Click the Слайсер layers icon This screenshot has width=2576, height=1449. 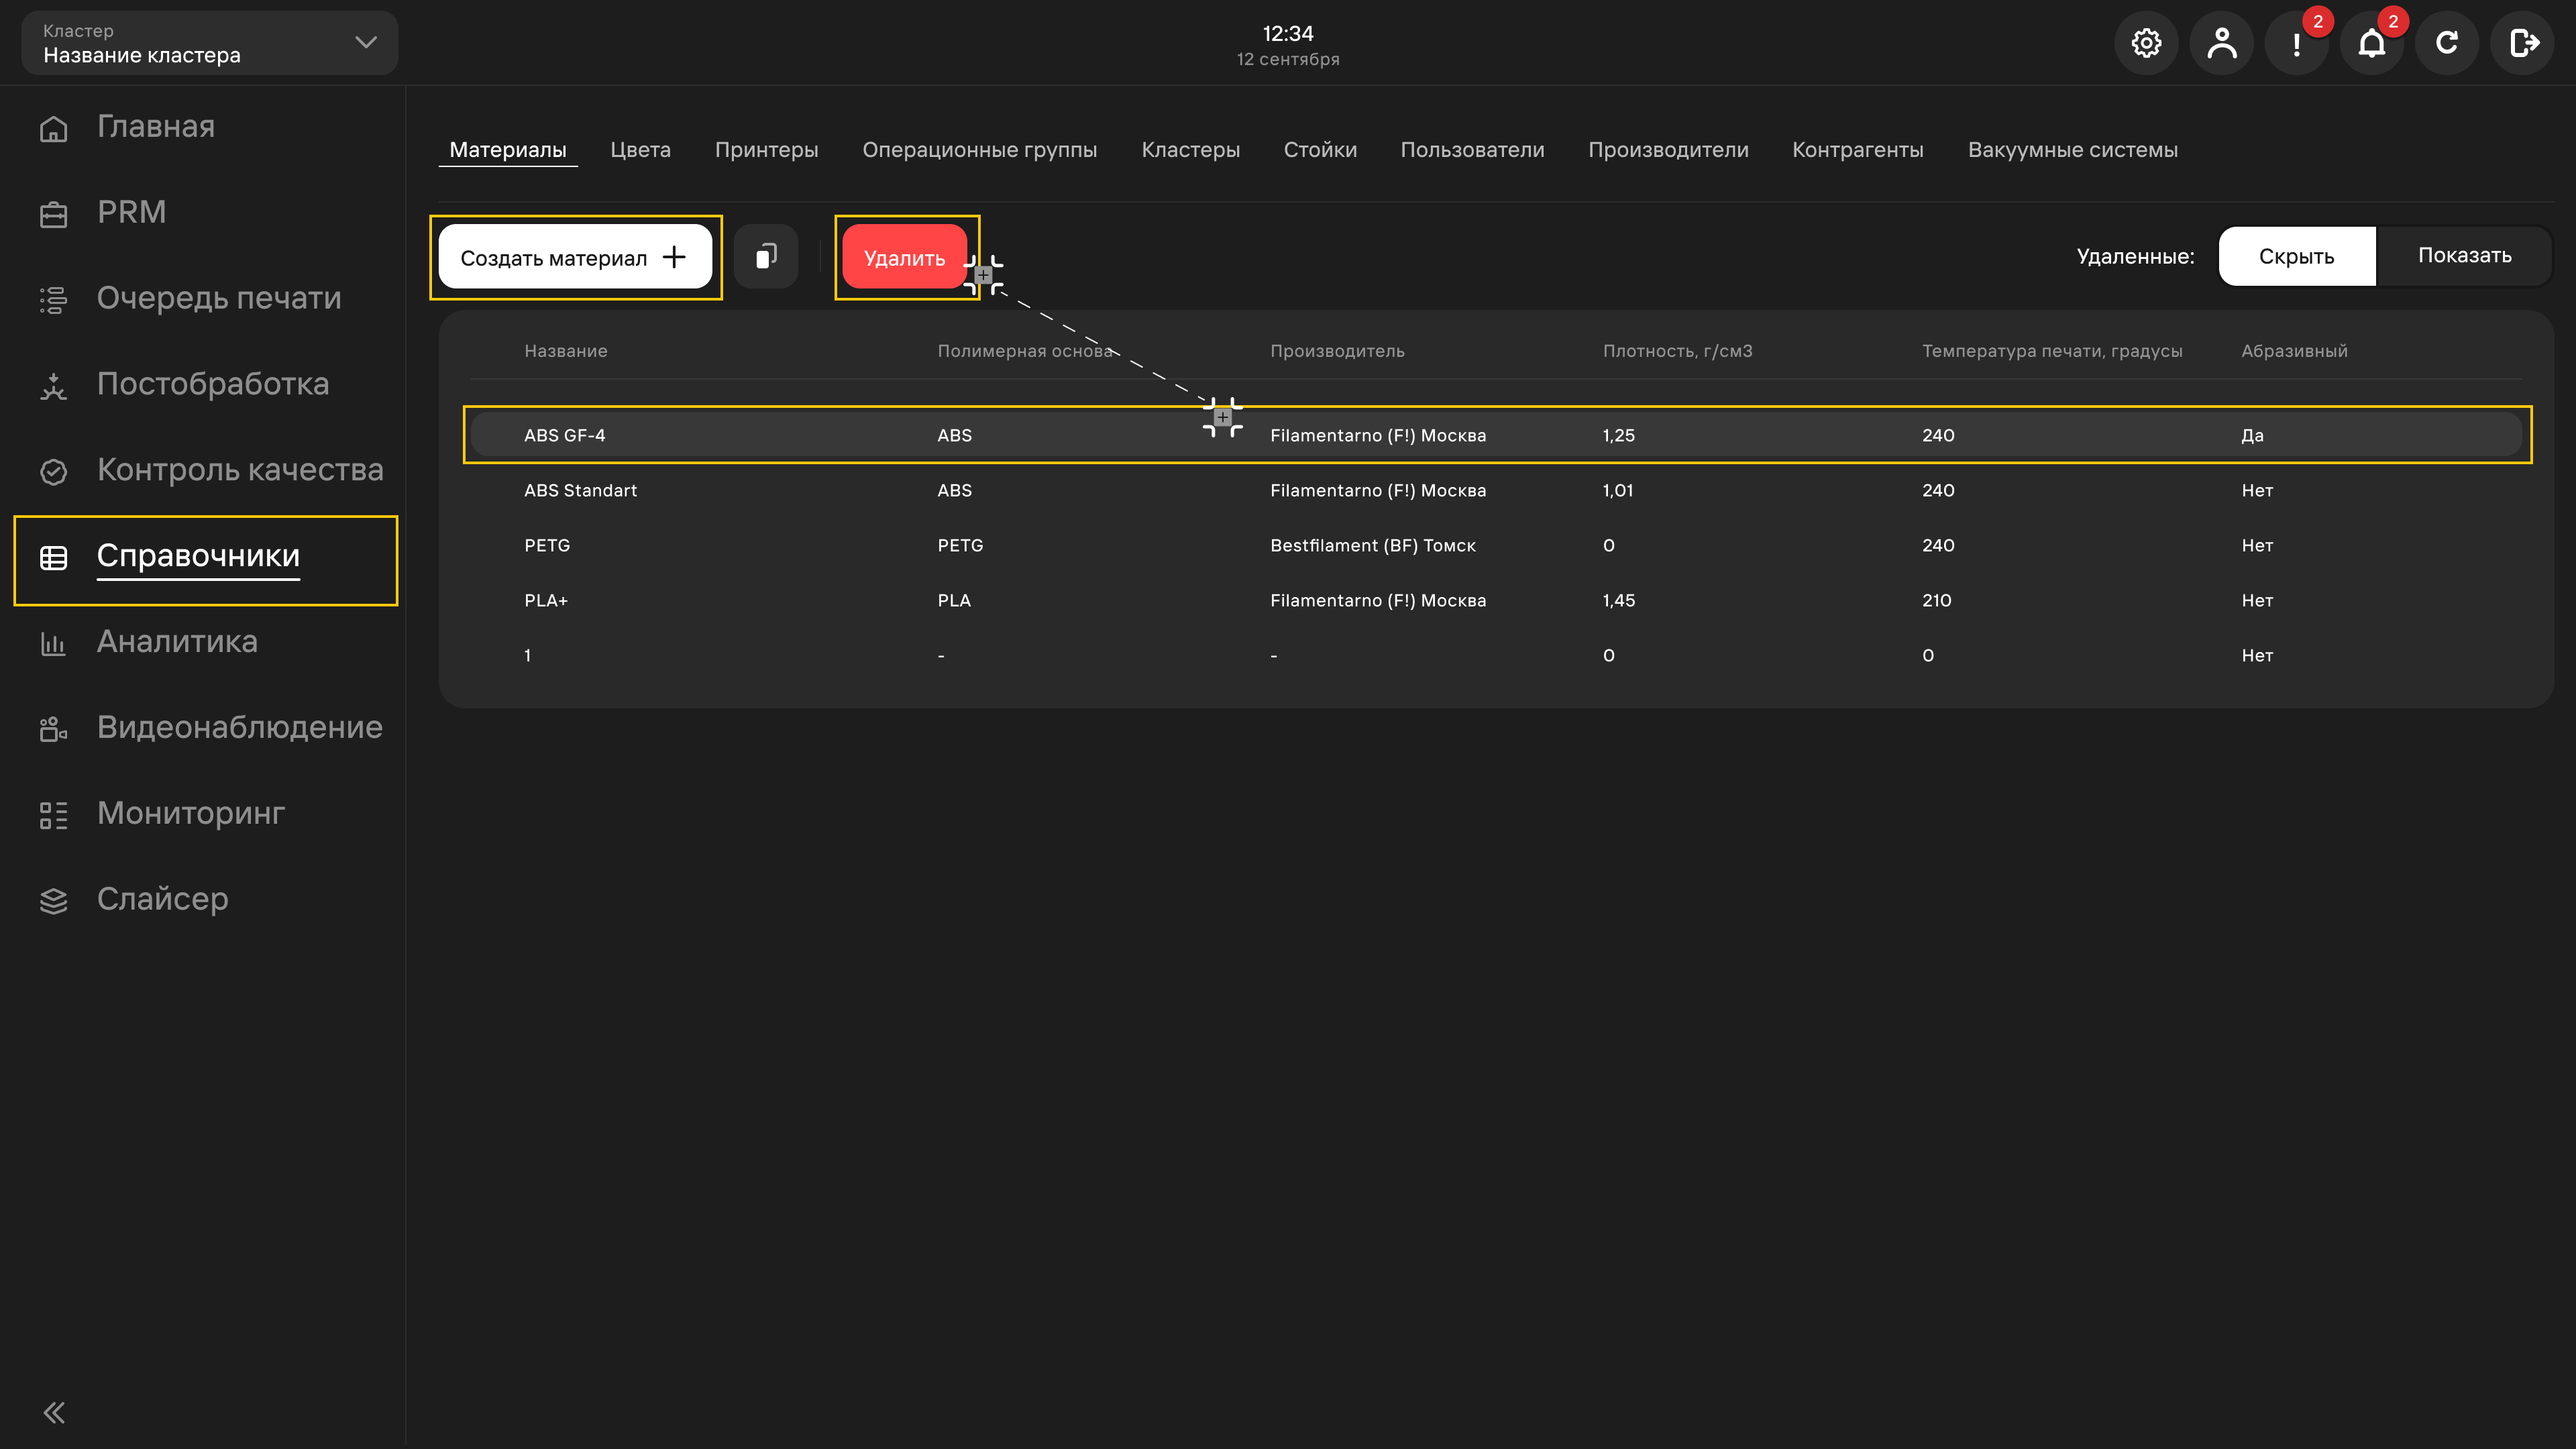(53, 900)
